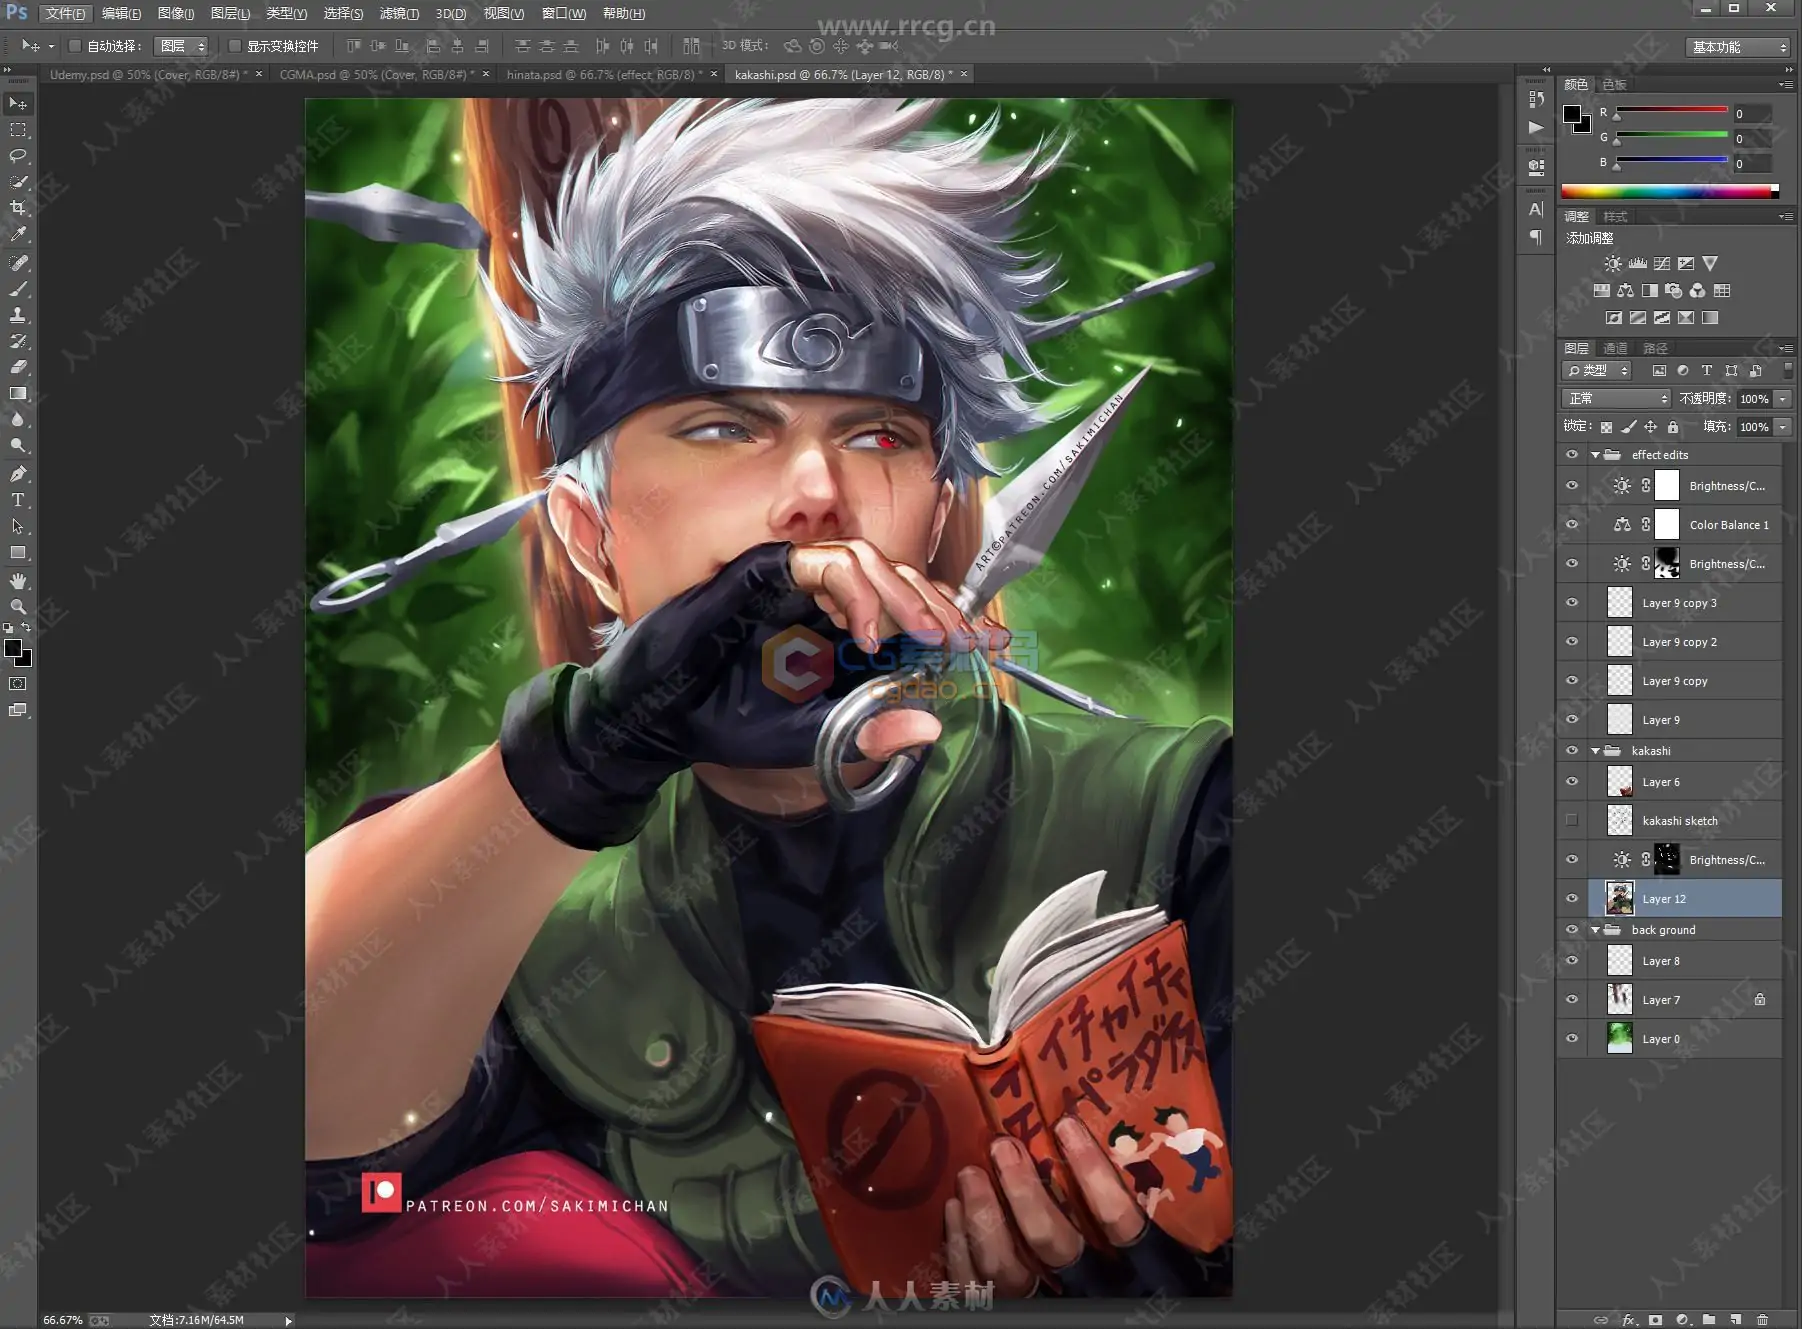Viewport: 1802px width, 1329px height.
Task: Select the Healing Brush tool
Action: click(x=18, y=263)
